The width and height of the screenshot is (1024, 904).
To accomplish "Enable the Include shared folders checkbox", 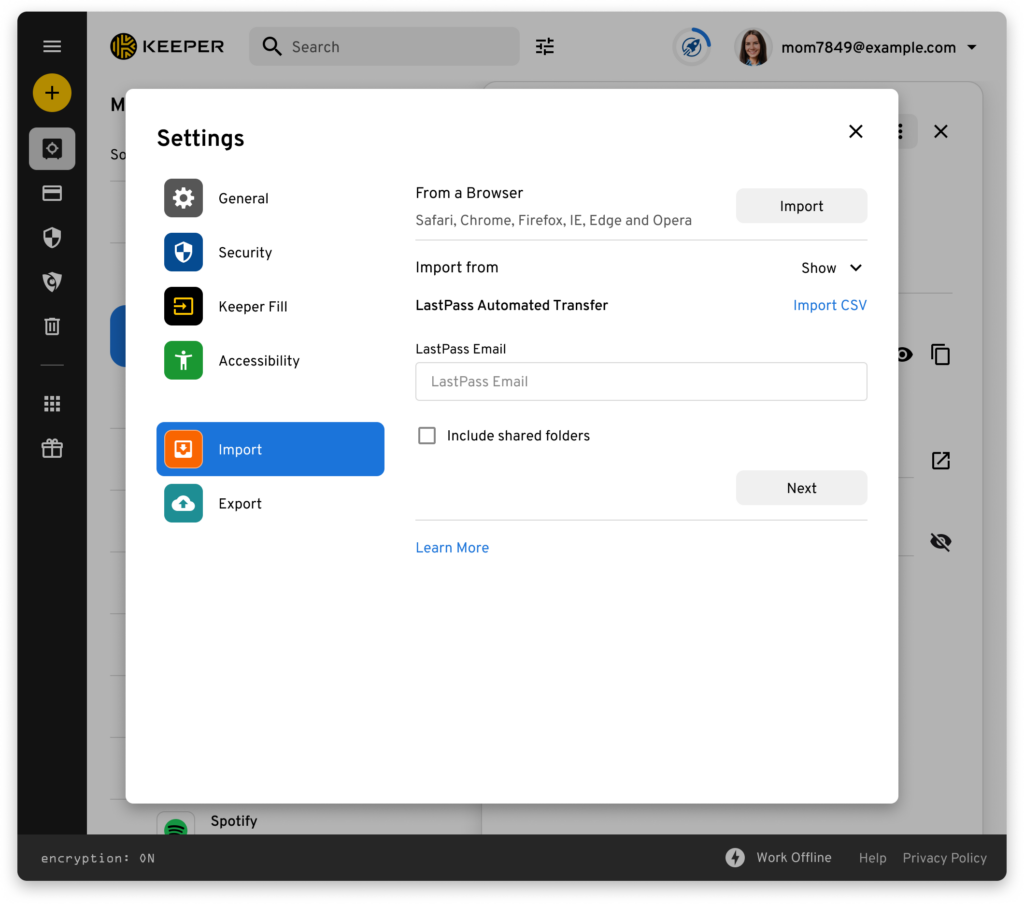I will 427,436.
